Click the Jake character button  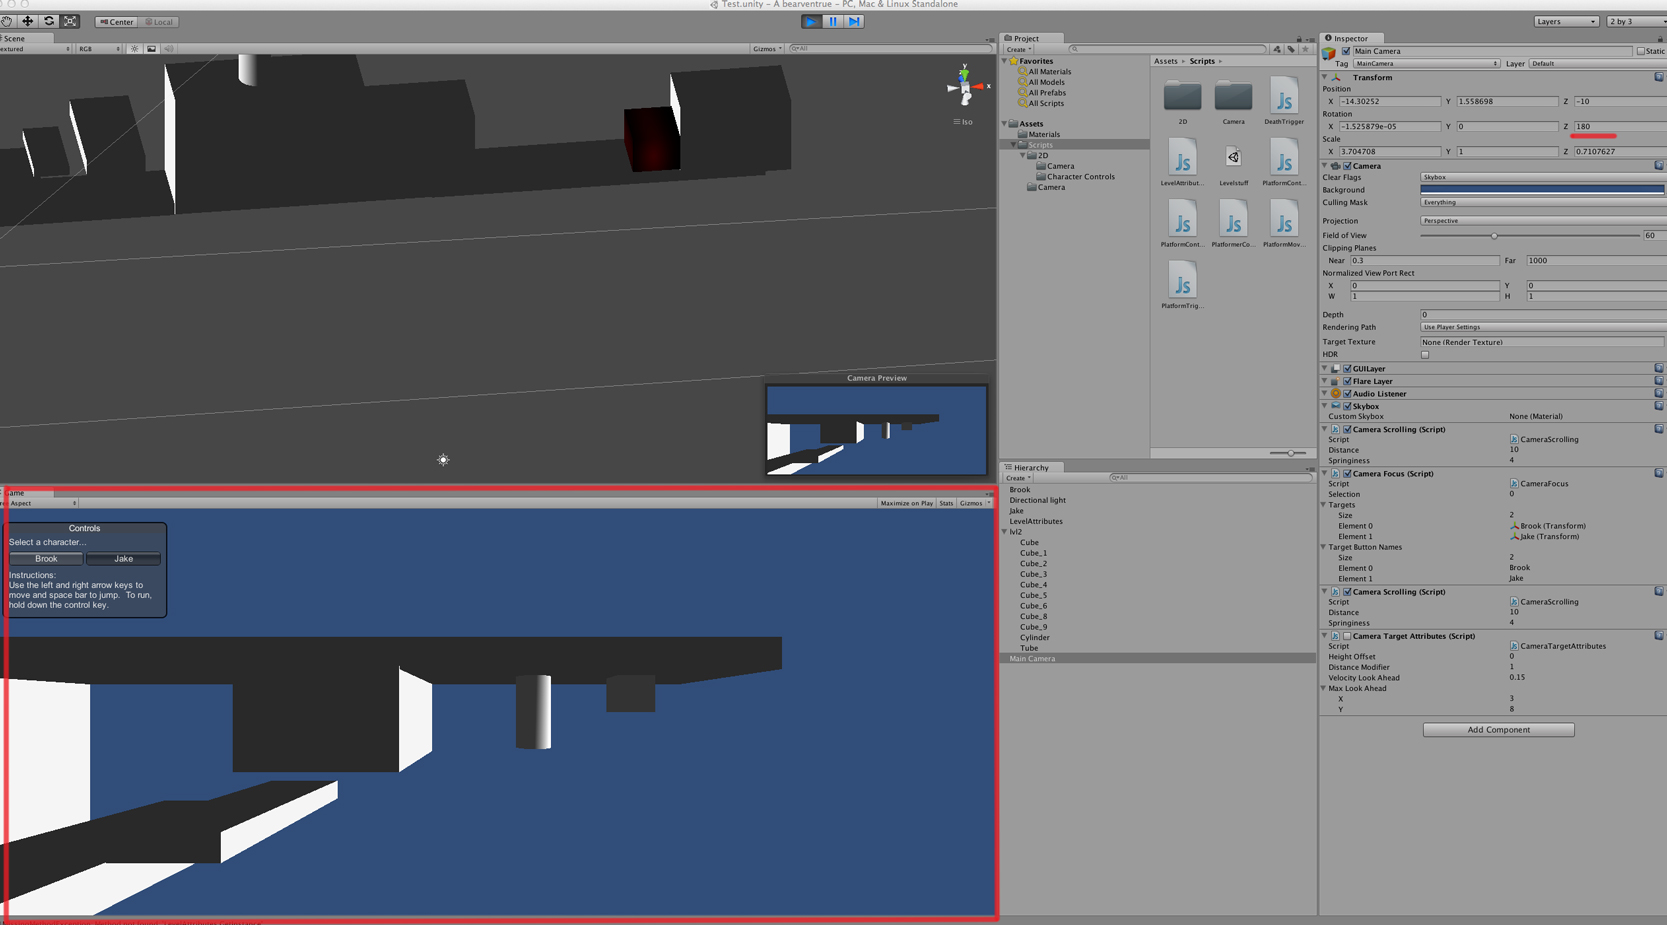123,559
